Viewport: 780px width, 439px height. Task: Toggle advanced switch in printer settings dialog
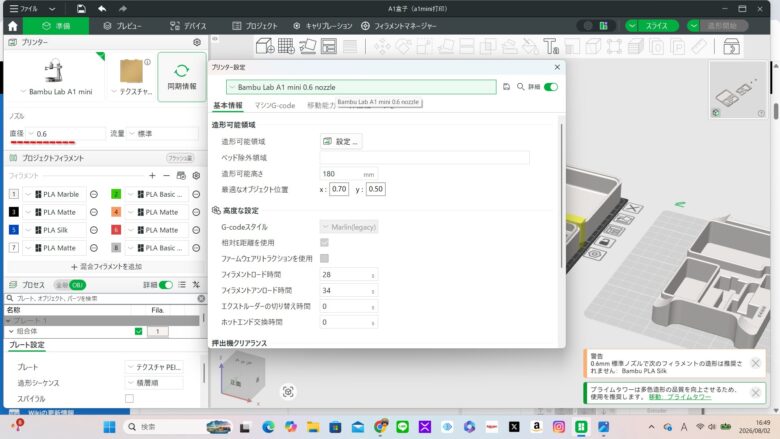tap(551, 87)
